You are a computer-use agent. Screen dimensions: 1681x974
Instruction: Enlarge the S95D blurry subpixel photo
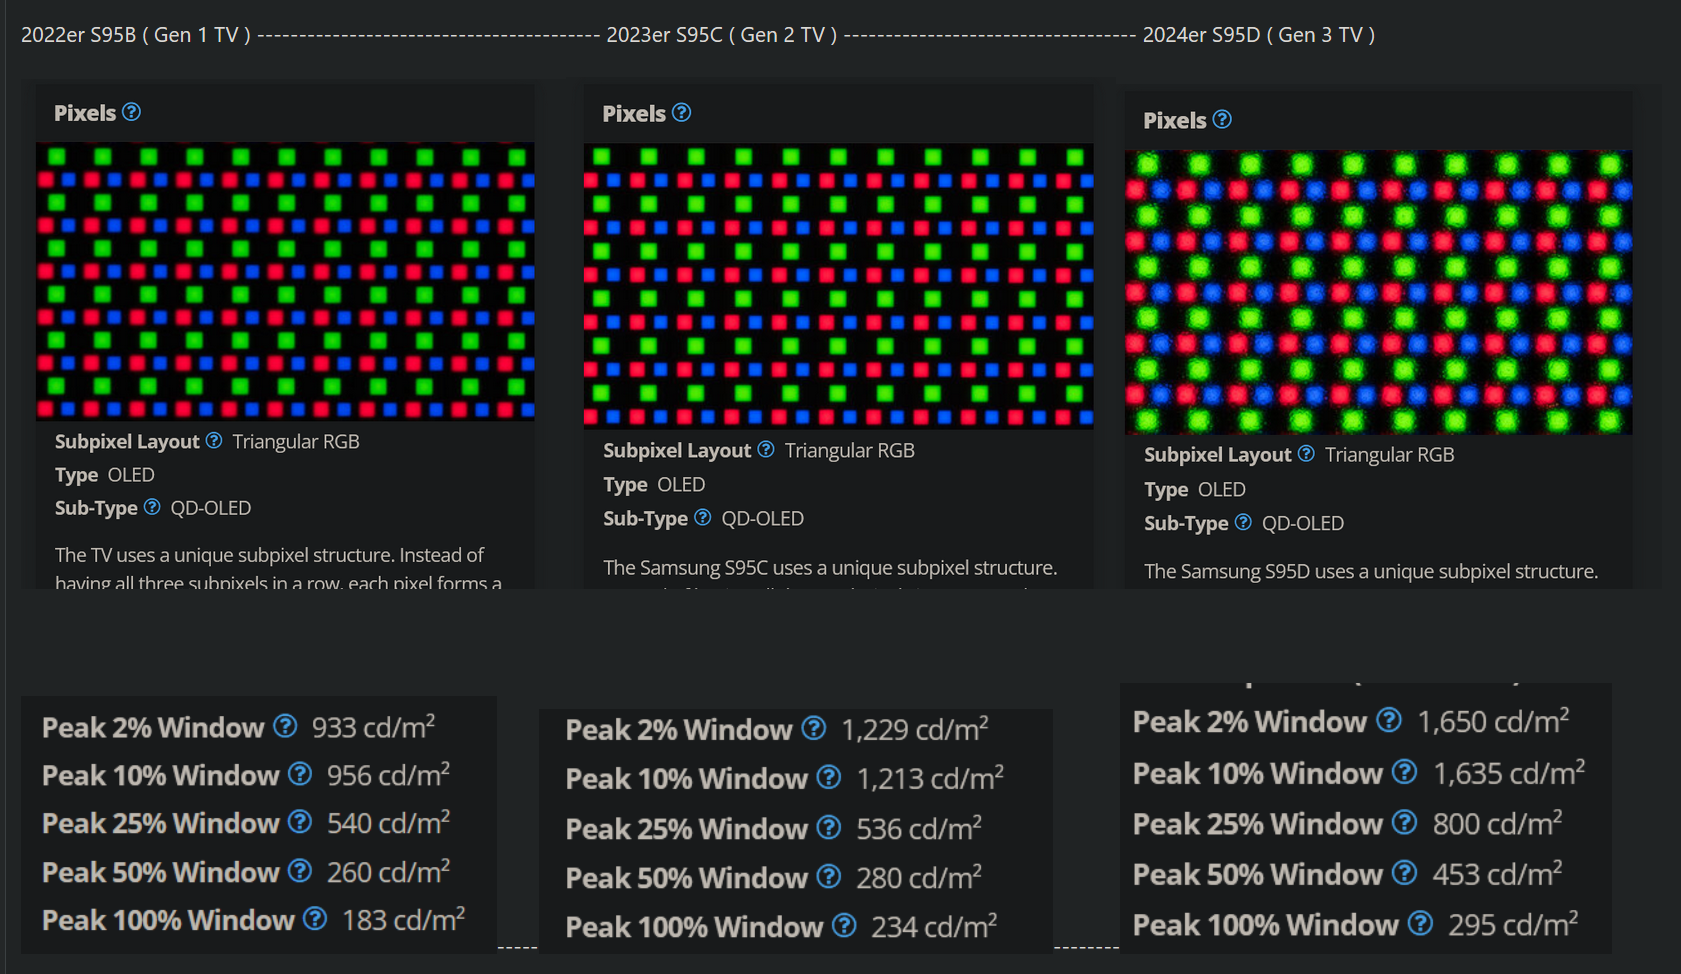click(x=1378, y=292)
